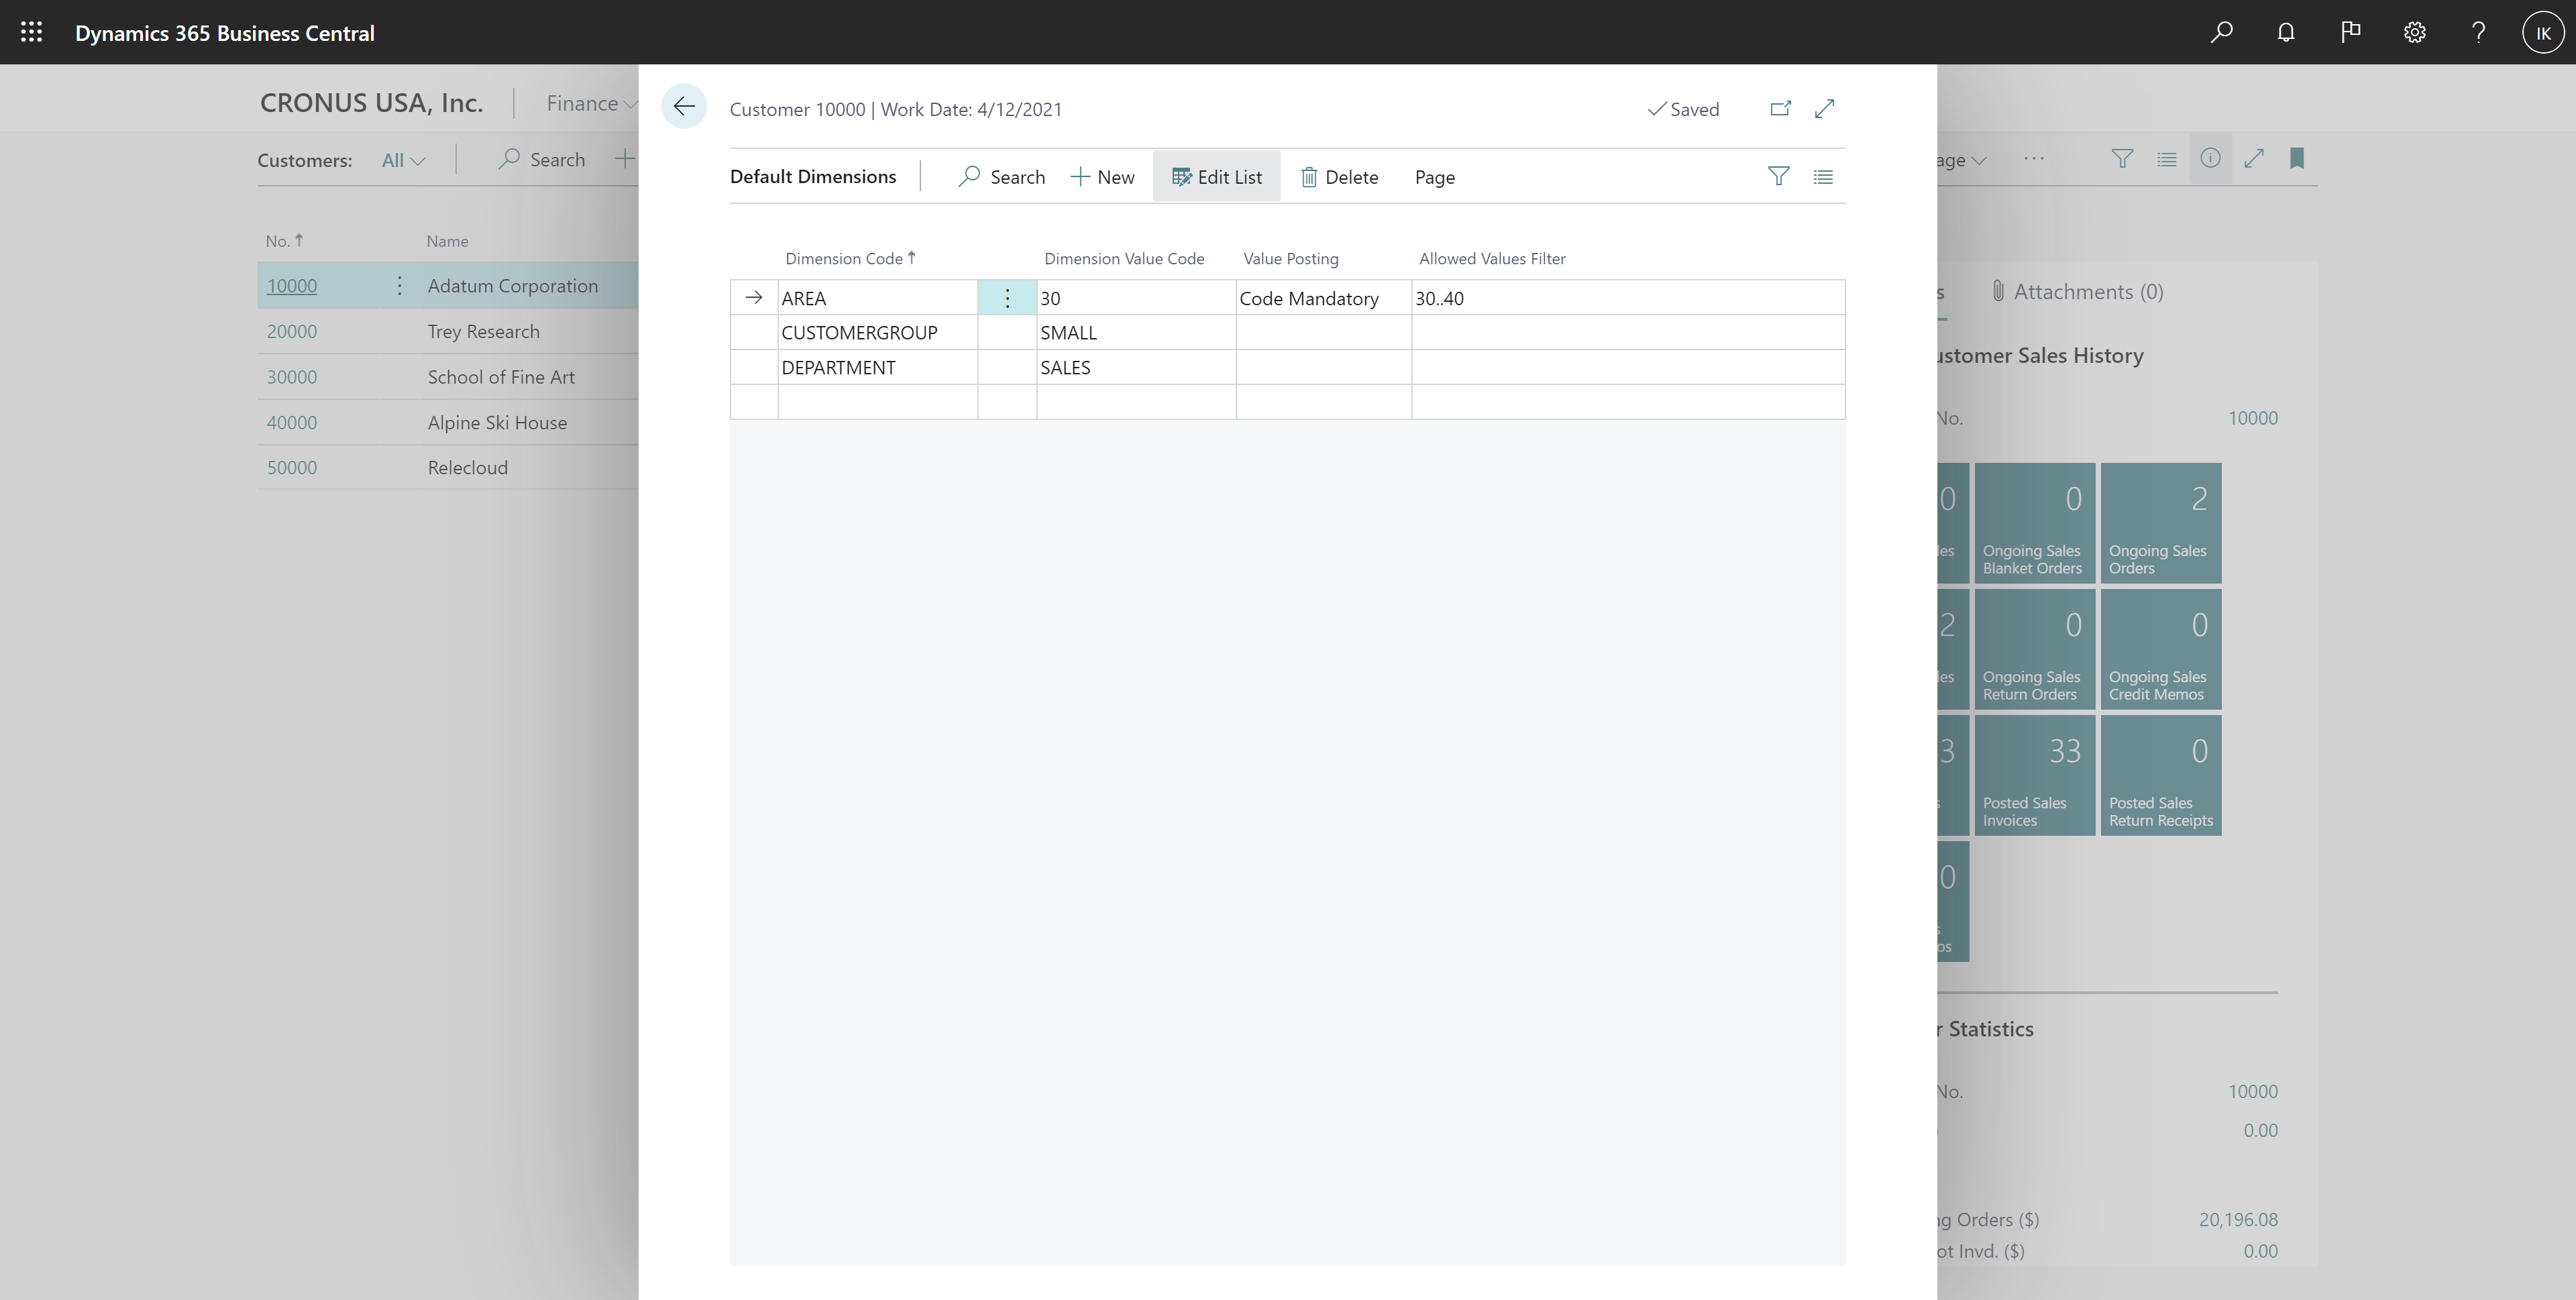Toggle the row options for AREA dimension
The height and width of the screenshot is (1300, 2576).
[x=1006, y=296]
